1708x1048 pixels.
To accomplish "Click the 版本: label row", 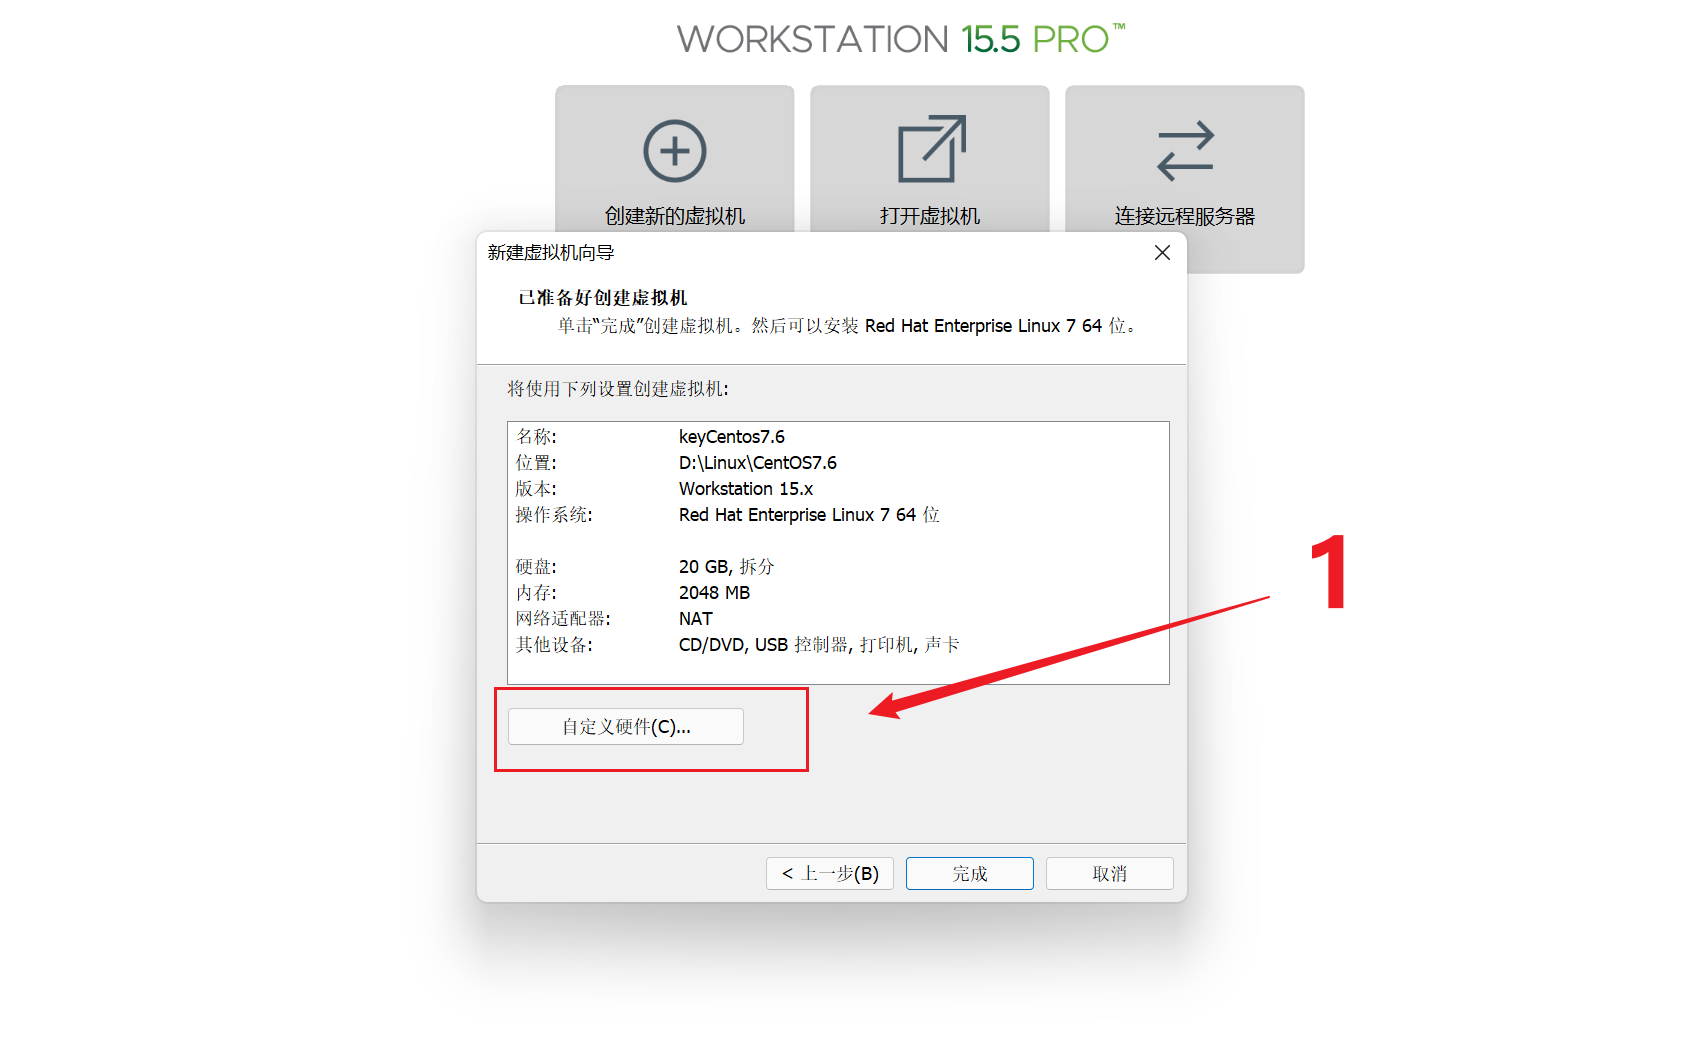I will click(x=537, y=489).
